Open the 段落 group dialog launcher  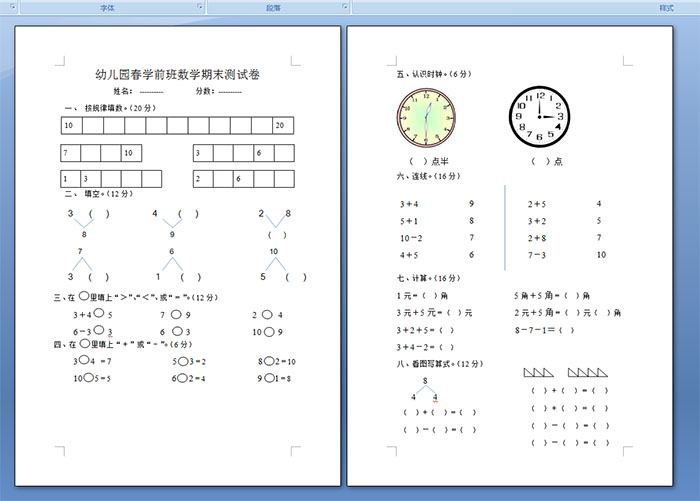345,7
